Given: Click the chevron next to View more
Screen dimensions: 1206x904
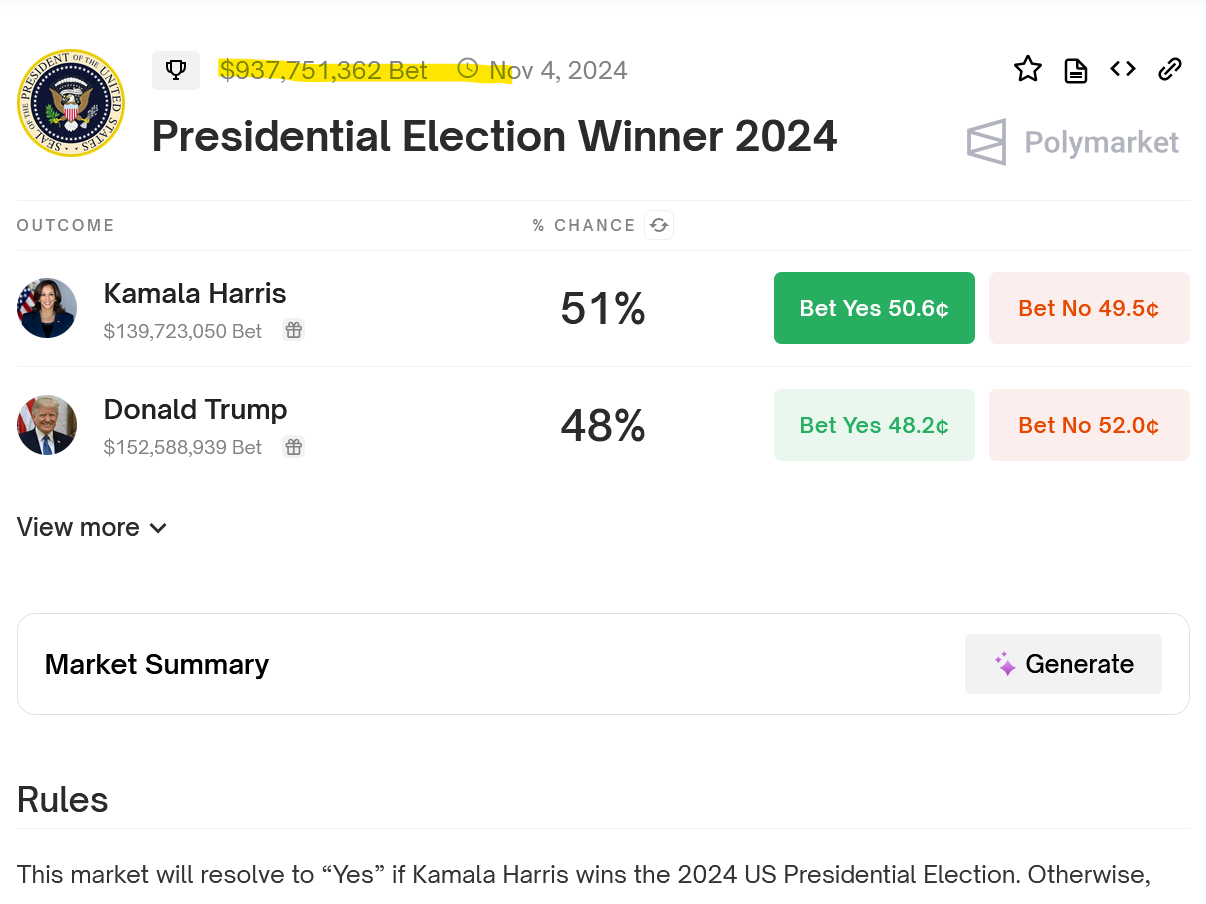Looking at the screenshot, I should coord(158,528).
